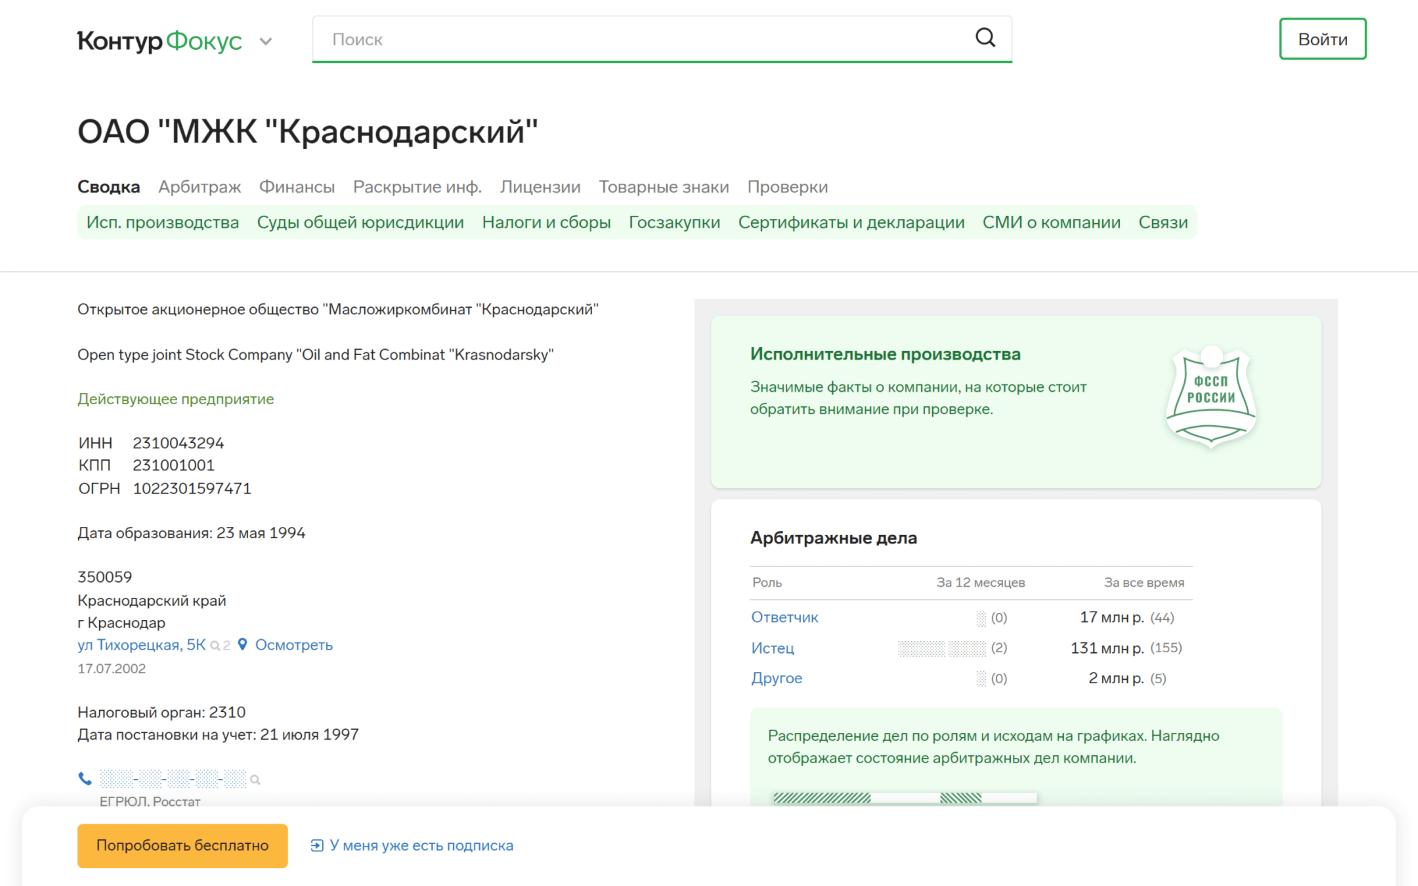
Task: Open СМИ о компании section
Action: pyautogui.click(x=1052, y=222)
